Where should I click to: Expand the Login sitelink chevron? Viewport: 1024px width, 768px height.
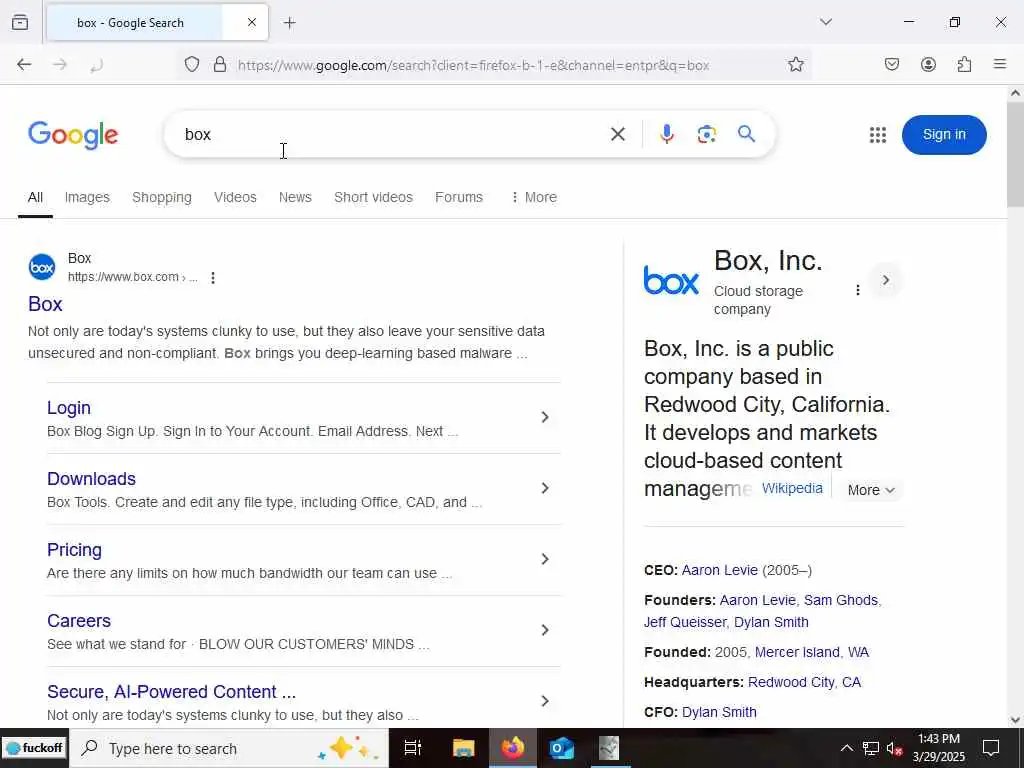(x=545, y=417)
